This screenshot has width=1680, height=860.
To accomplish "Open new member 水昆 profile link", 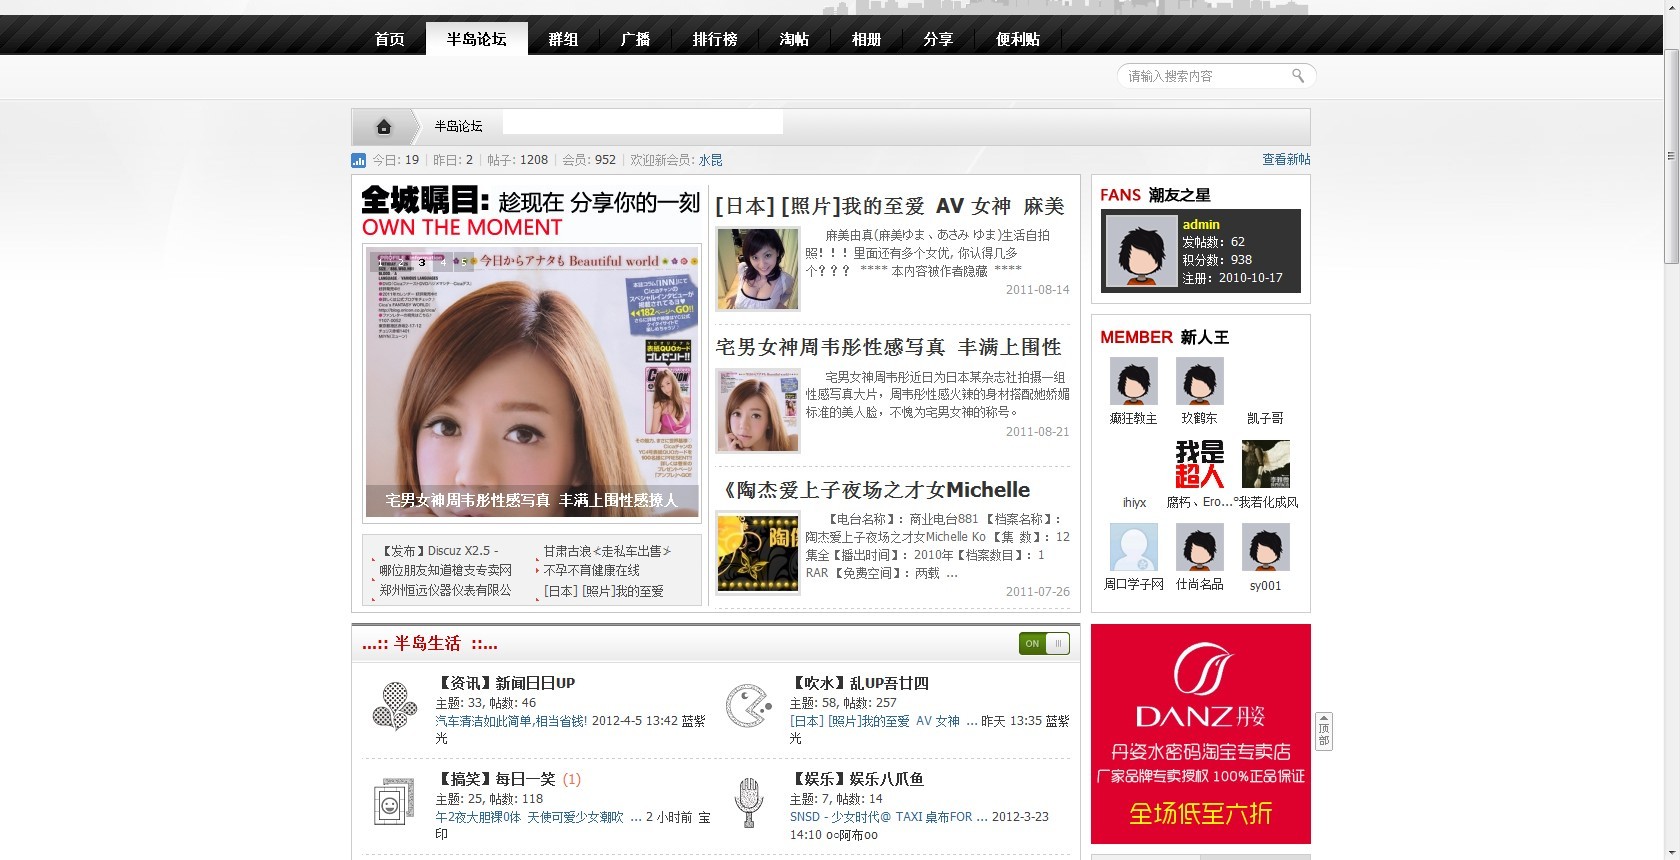I will [x=710, y=160].
